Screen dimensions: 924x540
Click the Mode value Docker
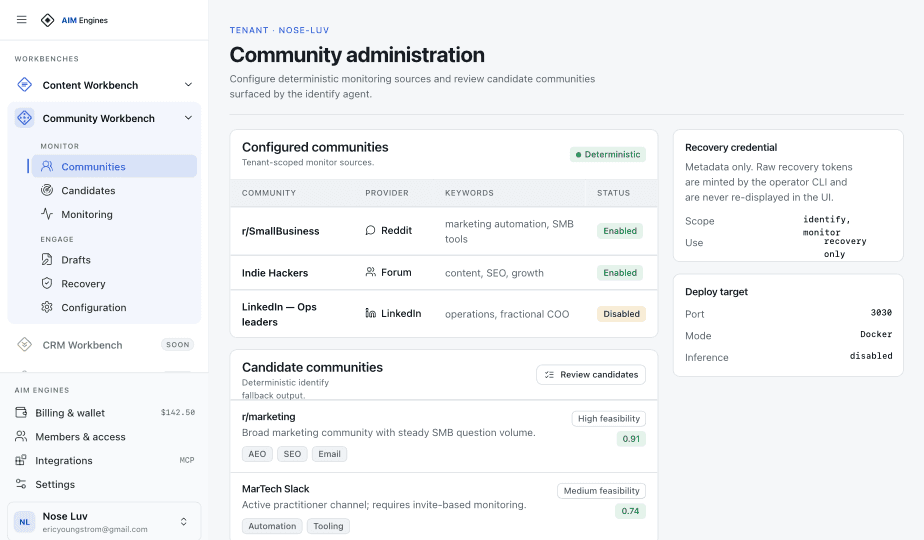pyautogui.click(x=876, y=334)
